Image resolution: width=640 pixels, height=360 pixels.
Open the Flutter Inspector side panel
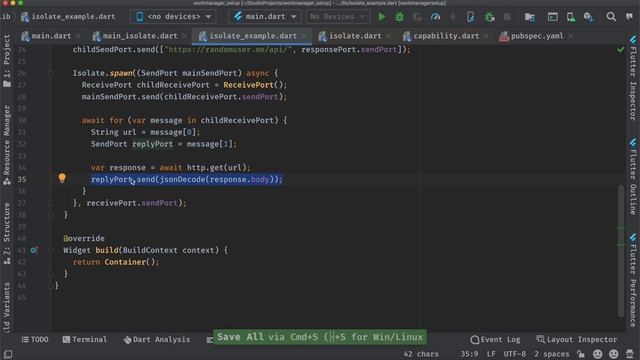(633, 78)
